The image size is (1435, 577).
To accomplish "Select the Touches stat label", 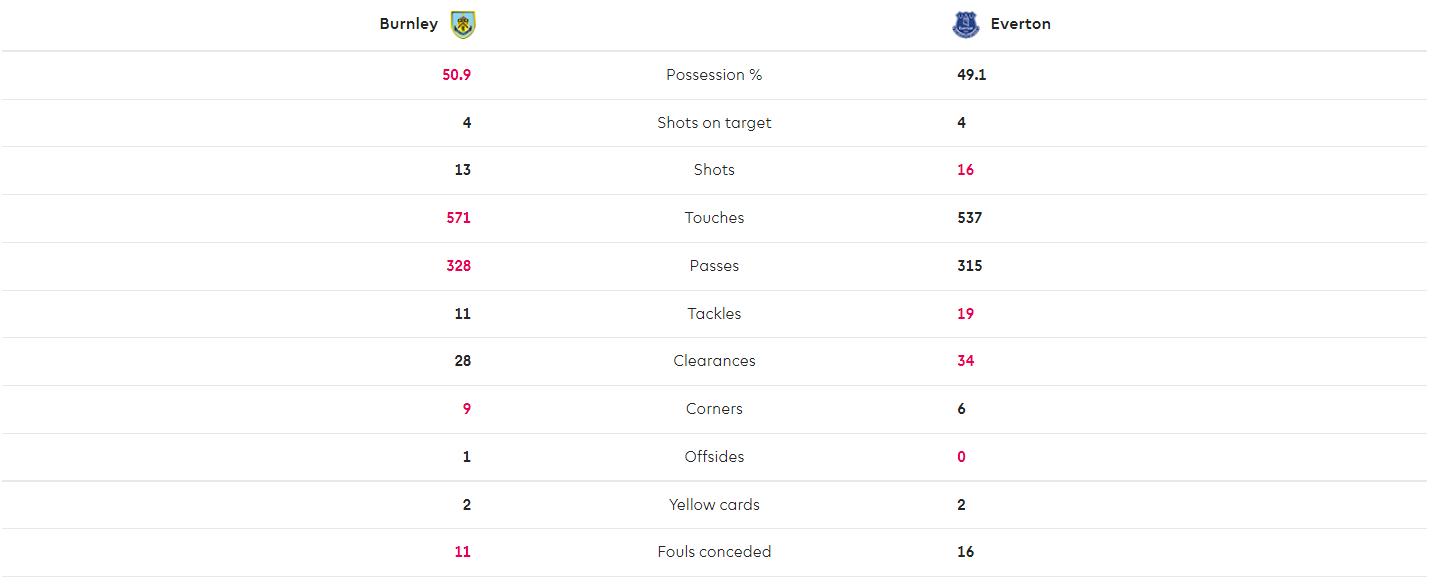I will (714, 218).
